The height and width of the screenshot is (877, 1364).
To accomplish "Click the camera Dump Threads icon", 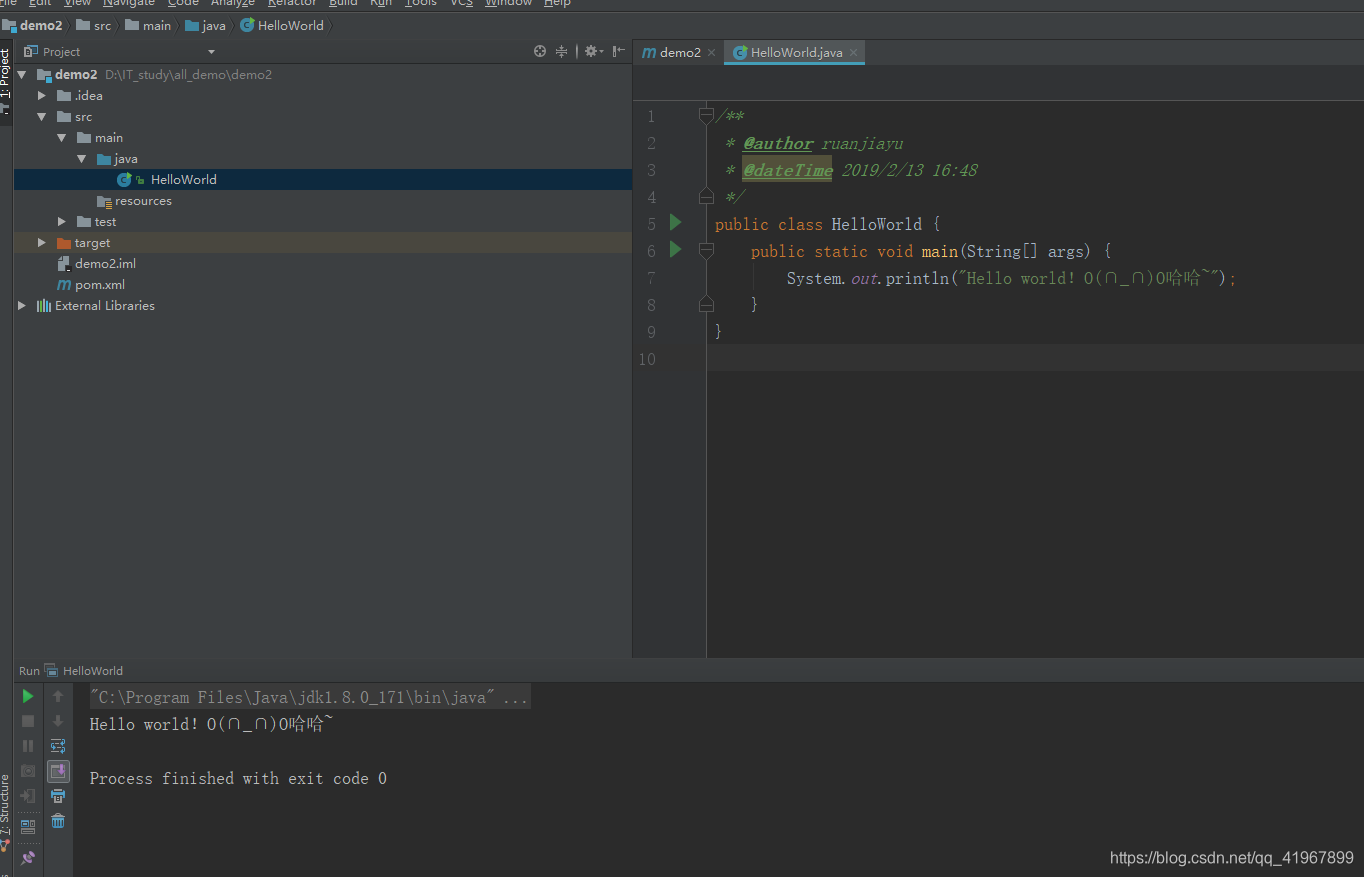I will 28,771.
